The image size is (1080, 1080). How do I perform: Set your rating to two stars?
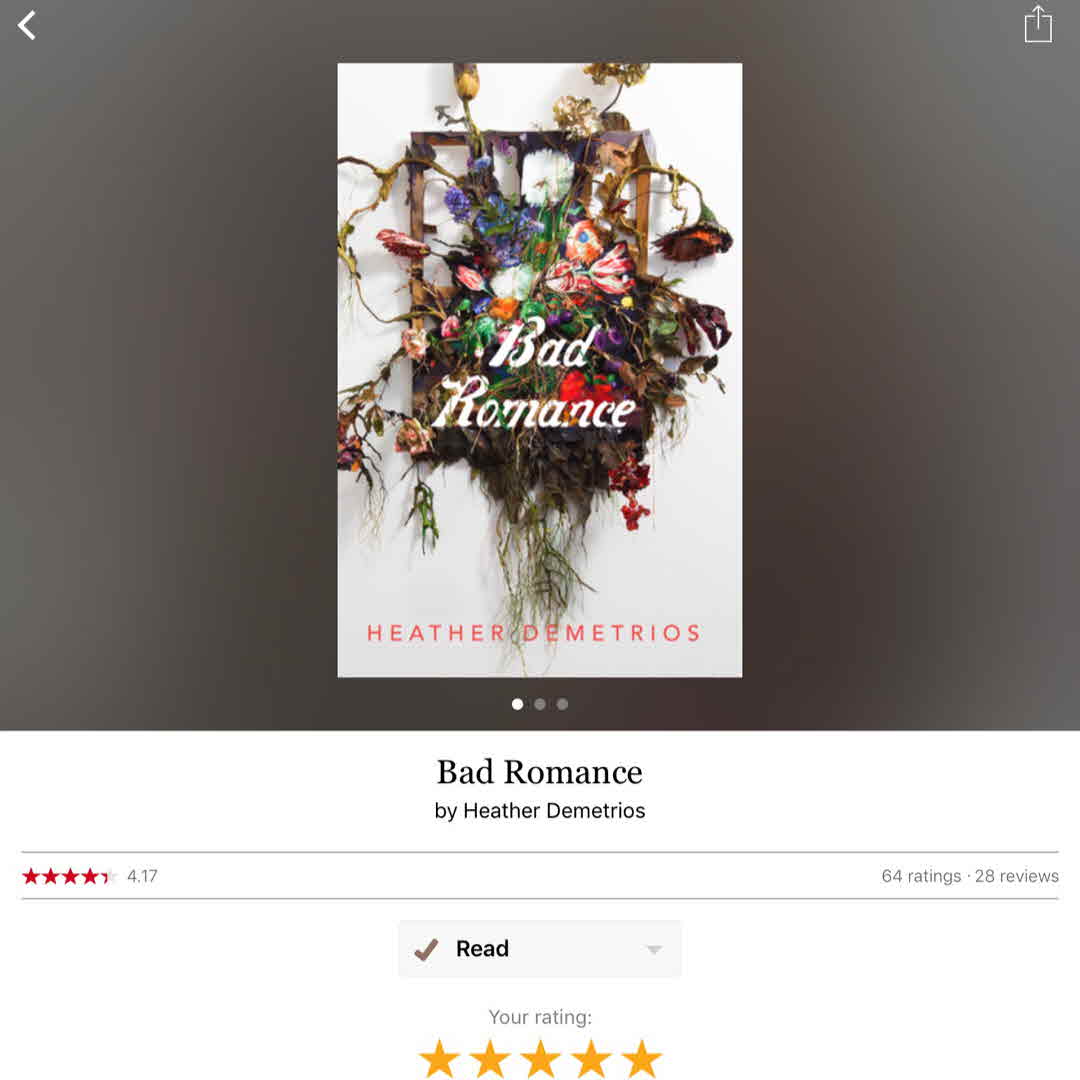(490, 1059)
